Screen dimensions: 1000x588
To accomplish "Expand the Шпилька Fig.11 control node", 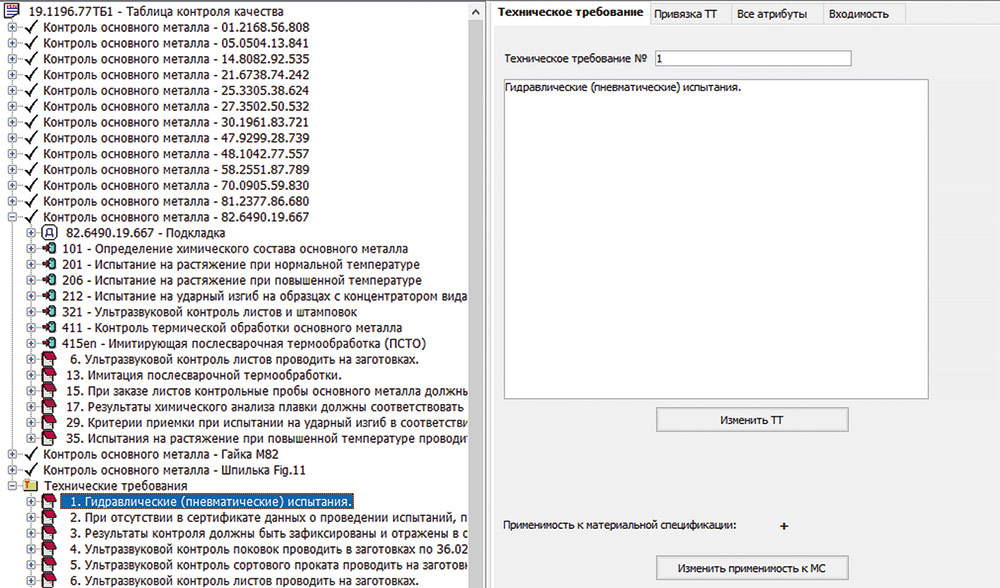I will point(13,470).
